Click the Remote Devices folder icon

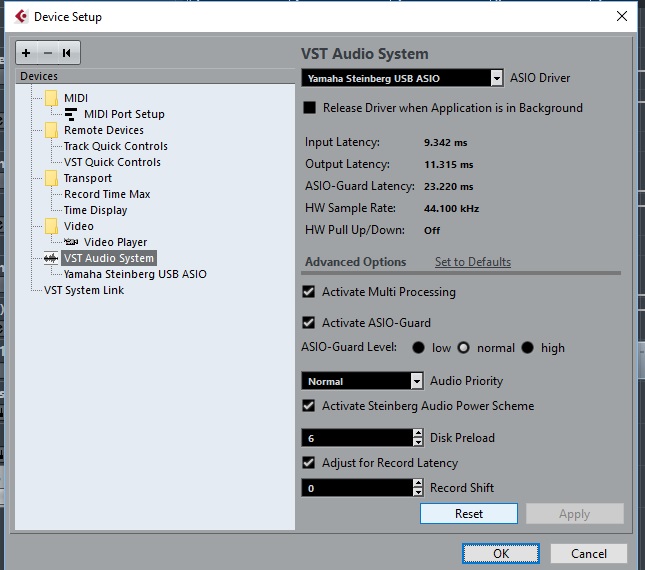tap(51, 130)
